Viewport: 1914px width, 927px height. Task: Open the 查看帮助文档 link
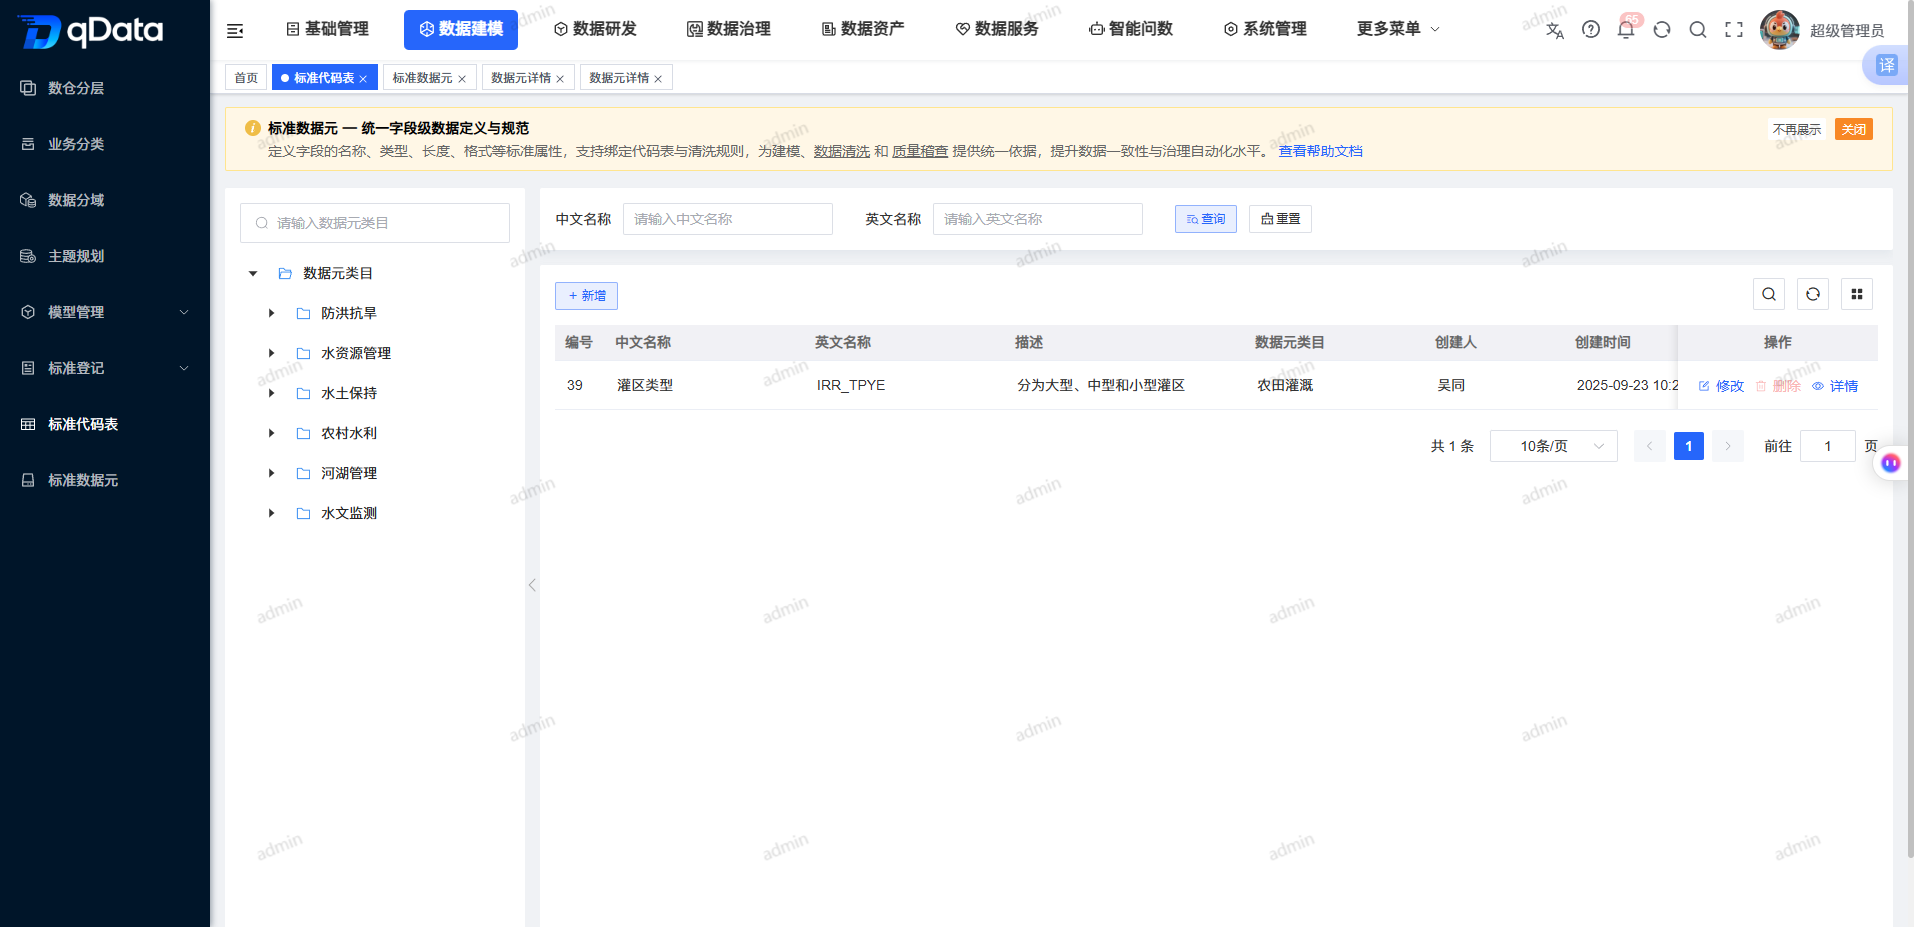pyautogui.click(x=1320, y=151)
